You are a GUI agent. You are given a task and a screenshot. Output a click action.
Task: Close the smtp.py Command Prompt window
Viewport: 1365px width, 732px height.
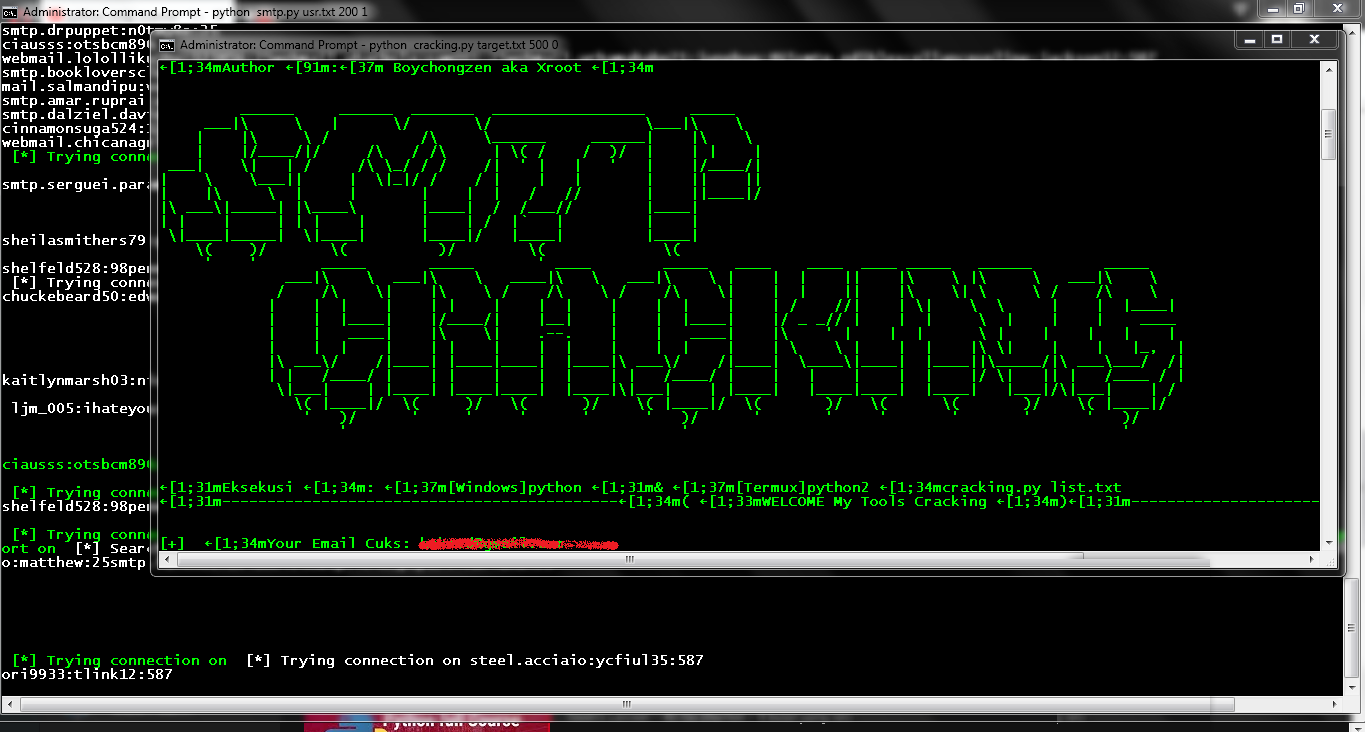coord(1337,8)
